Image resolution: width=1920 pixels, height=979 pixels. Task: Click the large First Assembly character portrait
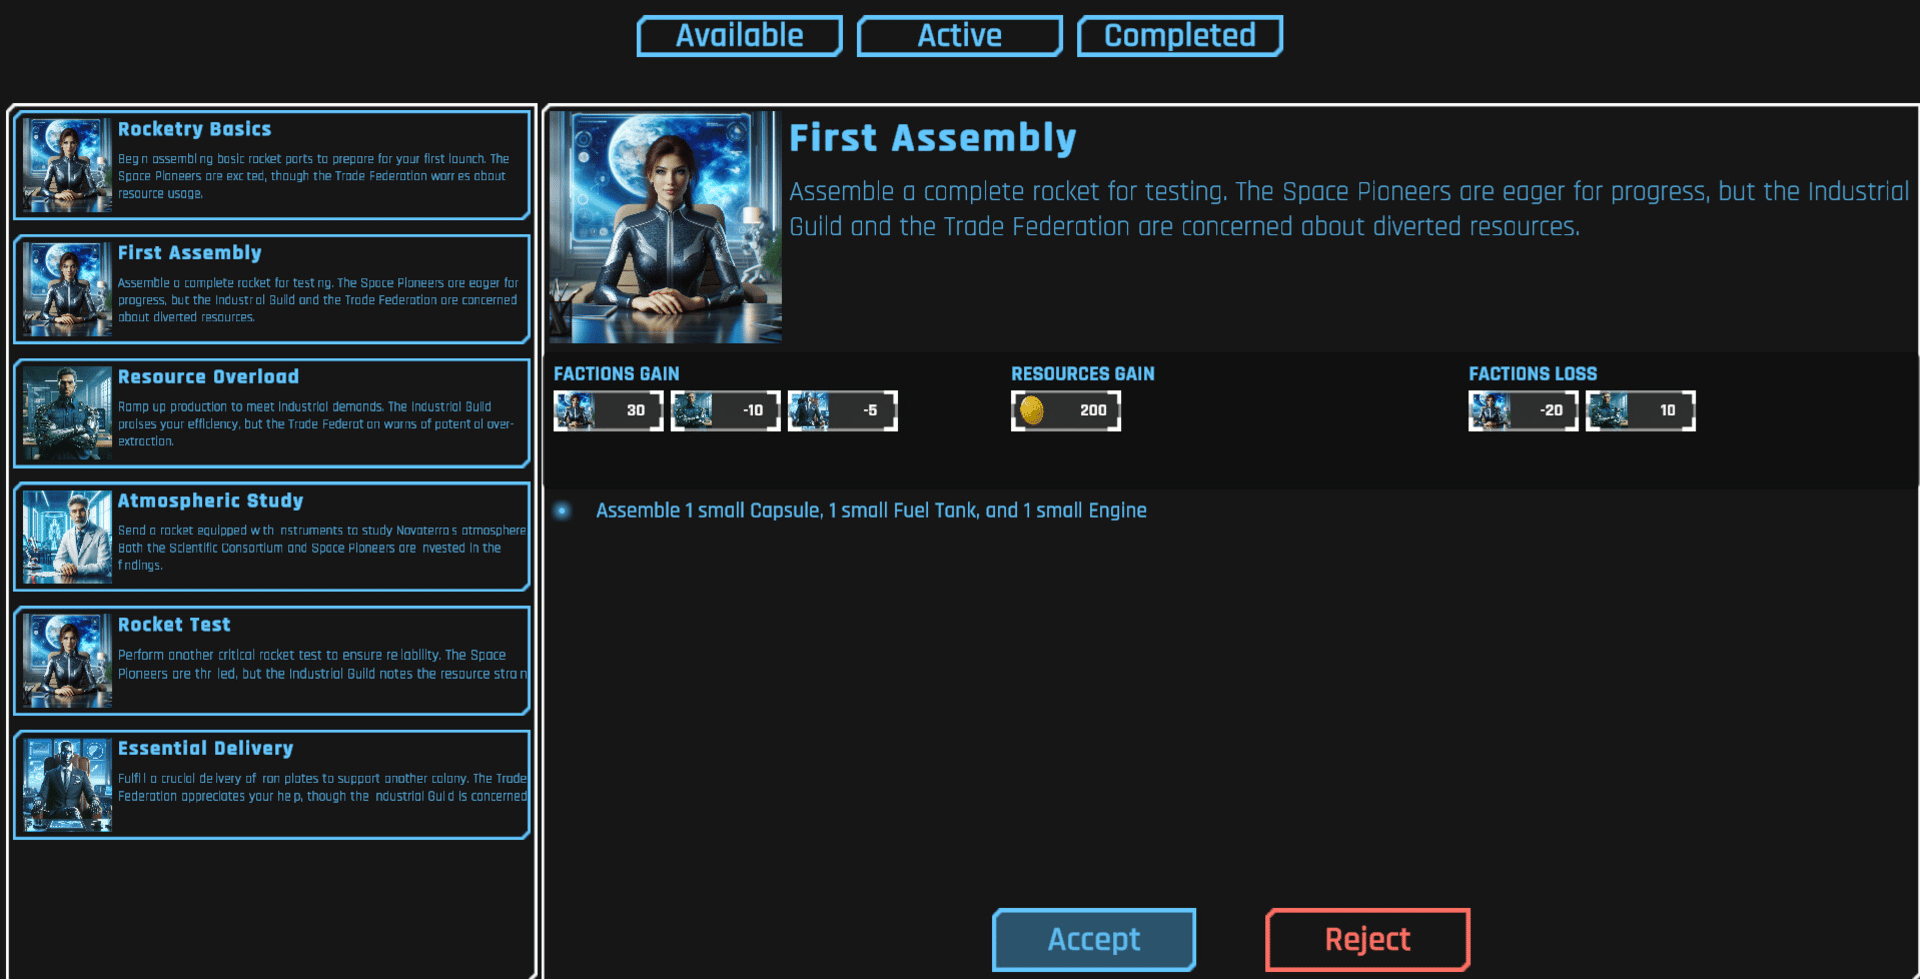665,227
